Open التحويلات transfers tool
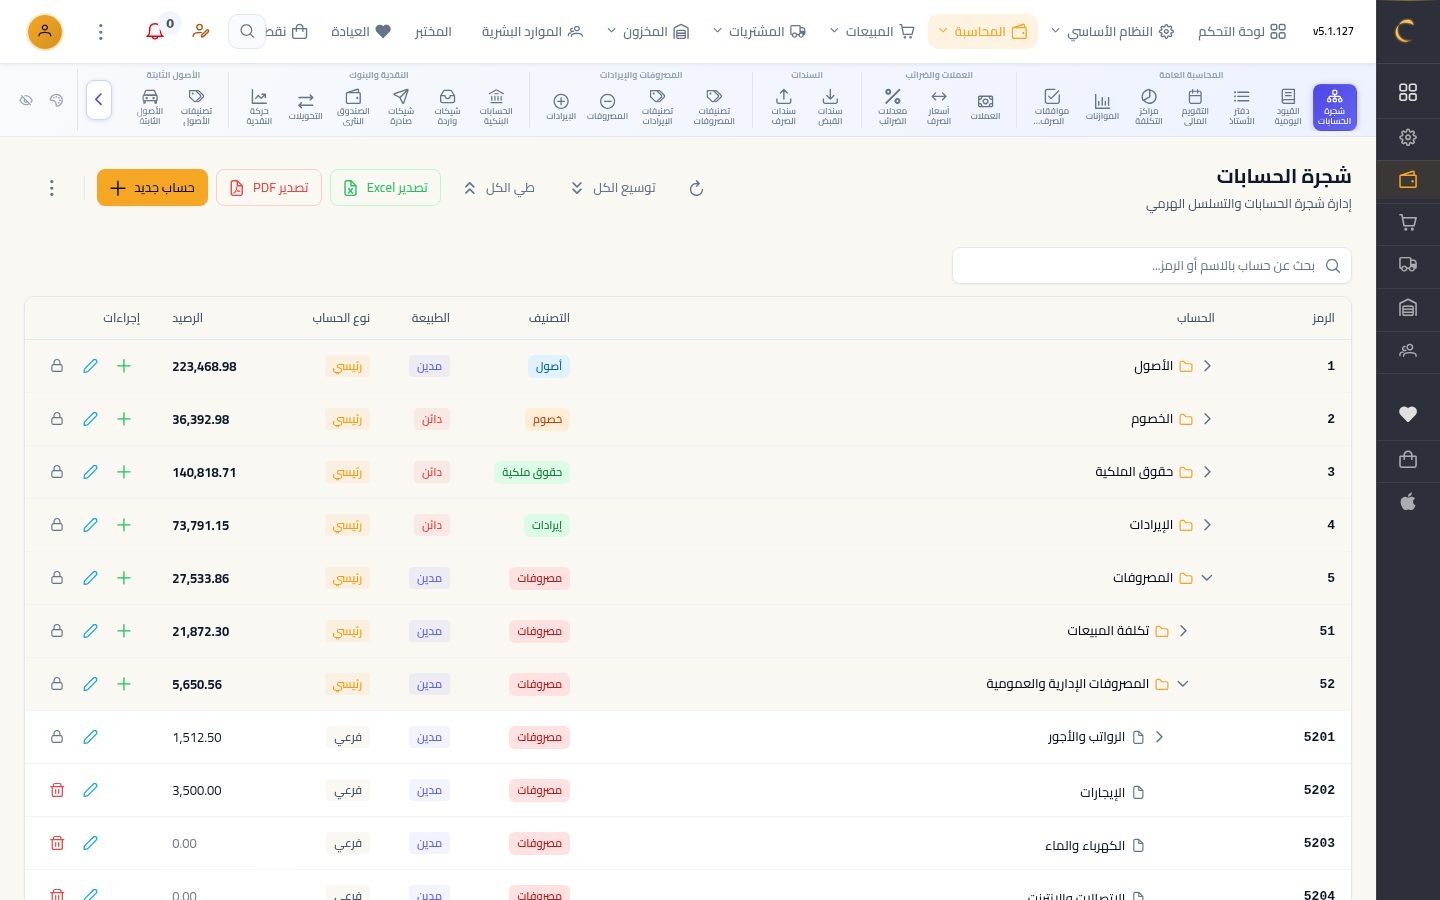This screenshot has width=1440, height=900. [x=305, y=107]
